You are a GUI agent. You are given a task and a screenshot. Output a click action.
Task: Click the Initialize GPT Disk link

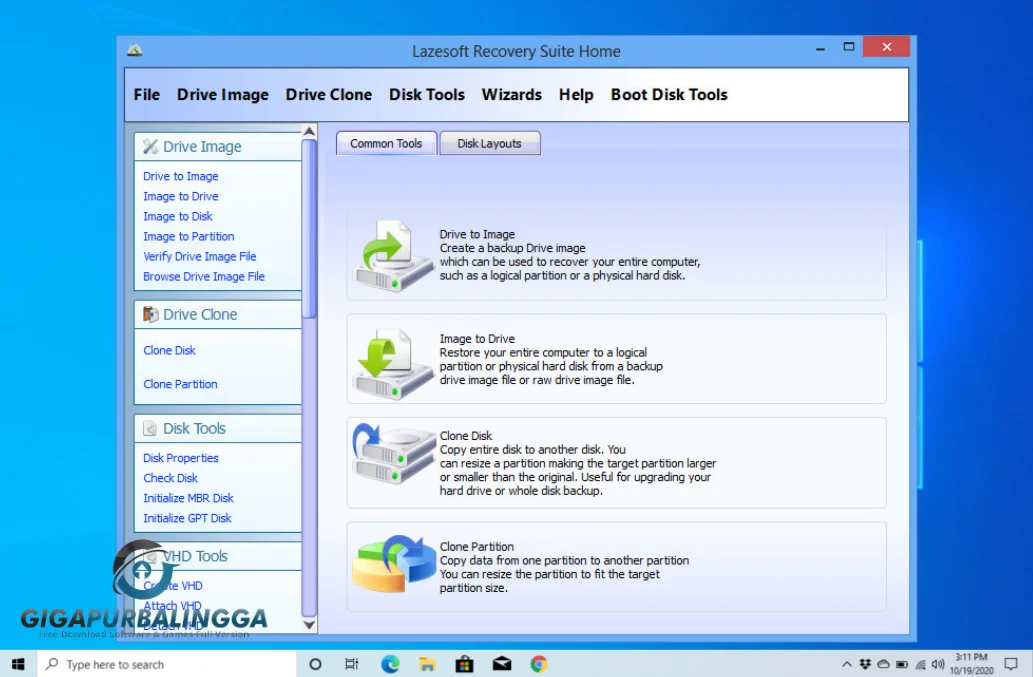click(187, 518)
